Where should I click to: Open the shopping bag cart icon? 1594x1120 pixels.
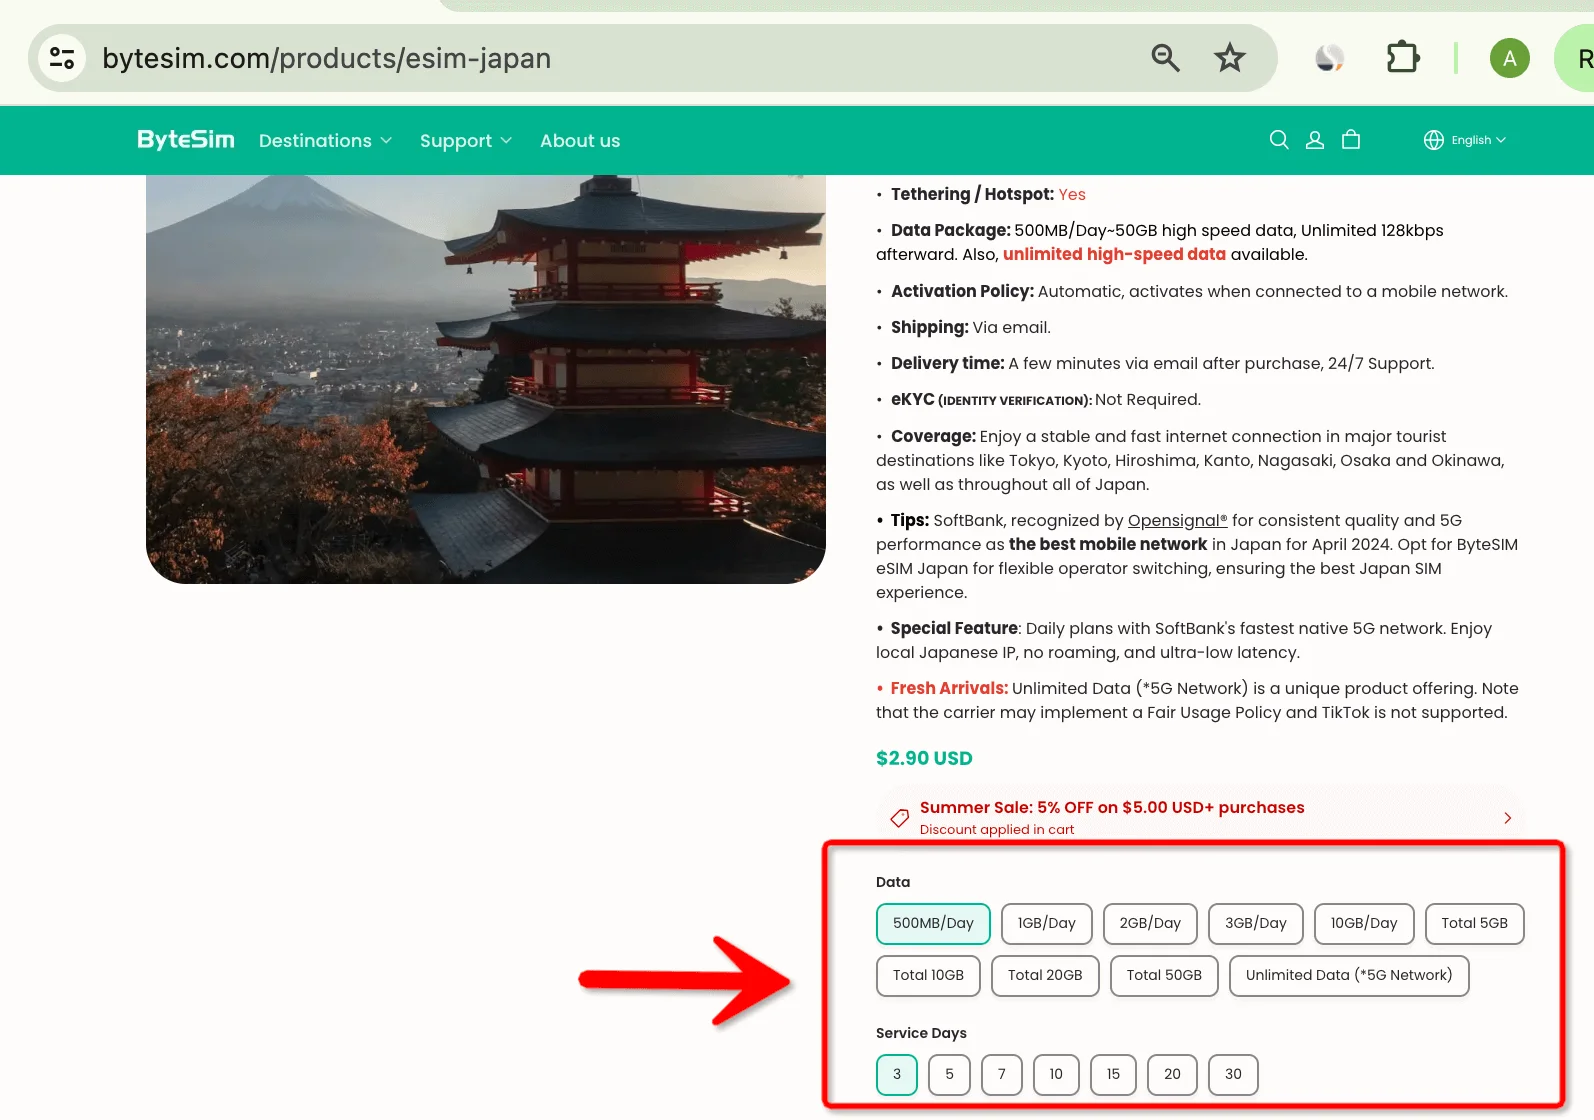[x=1351, y=140]
